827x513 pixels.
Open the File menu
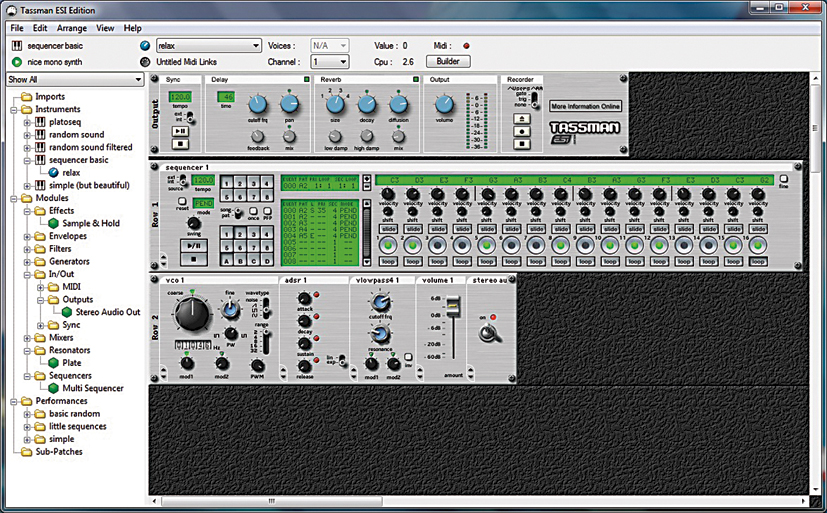[17, 28]
